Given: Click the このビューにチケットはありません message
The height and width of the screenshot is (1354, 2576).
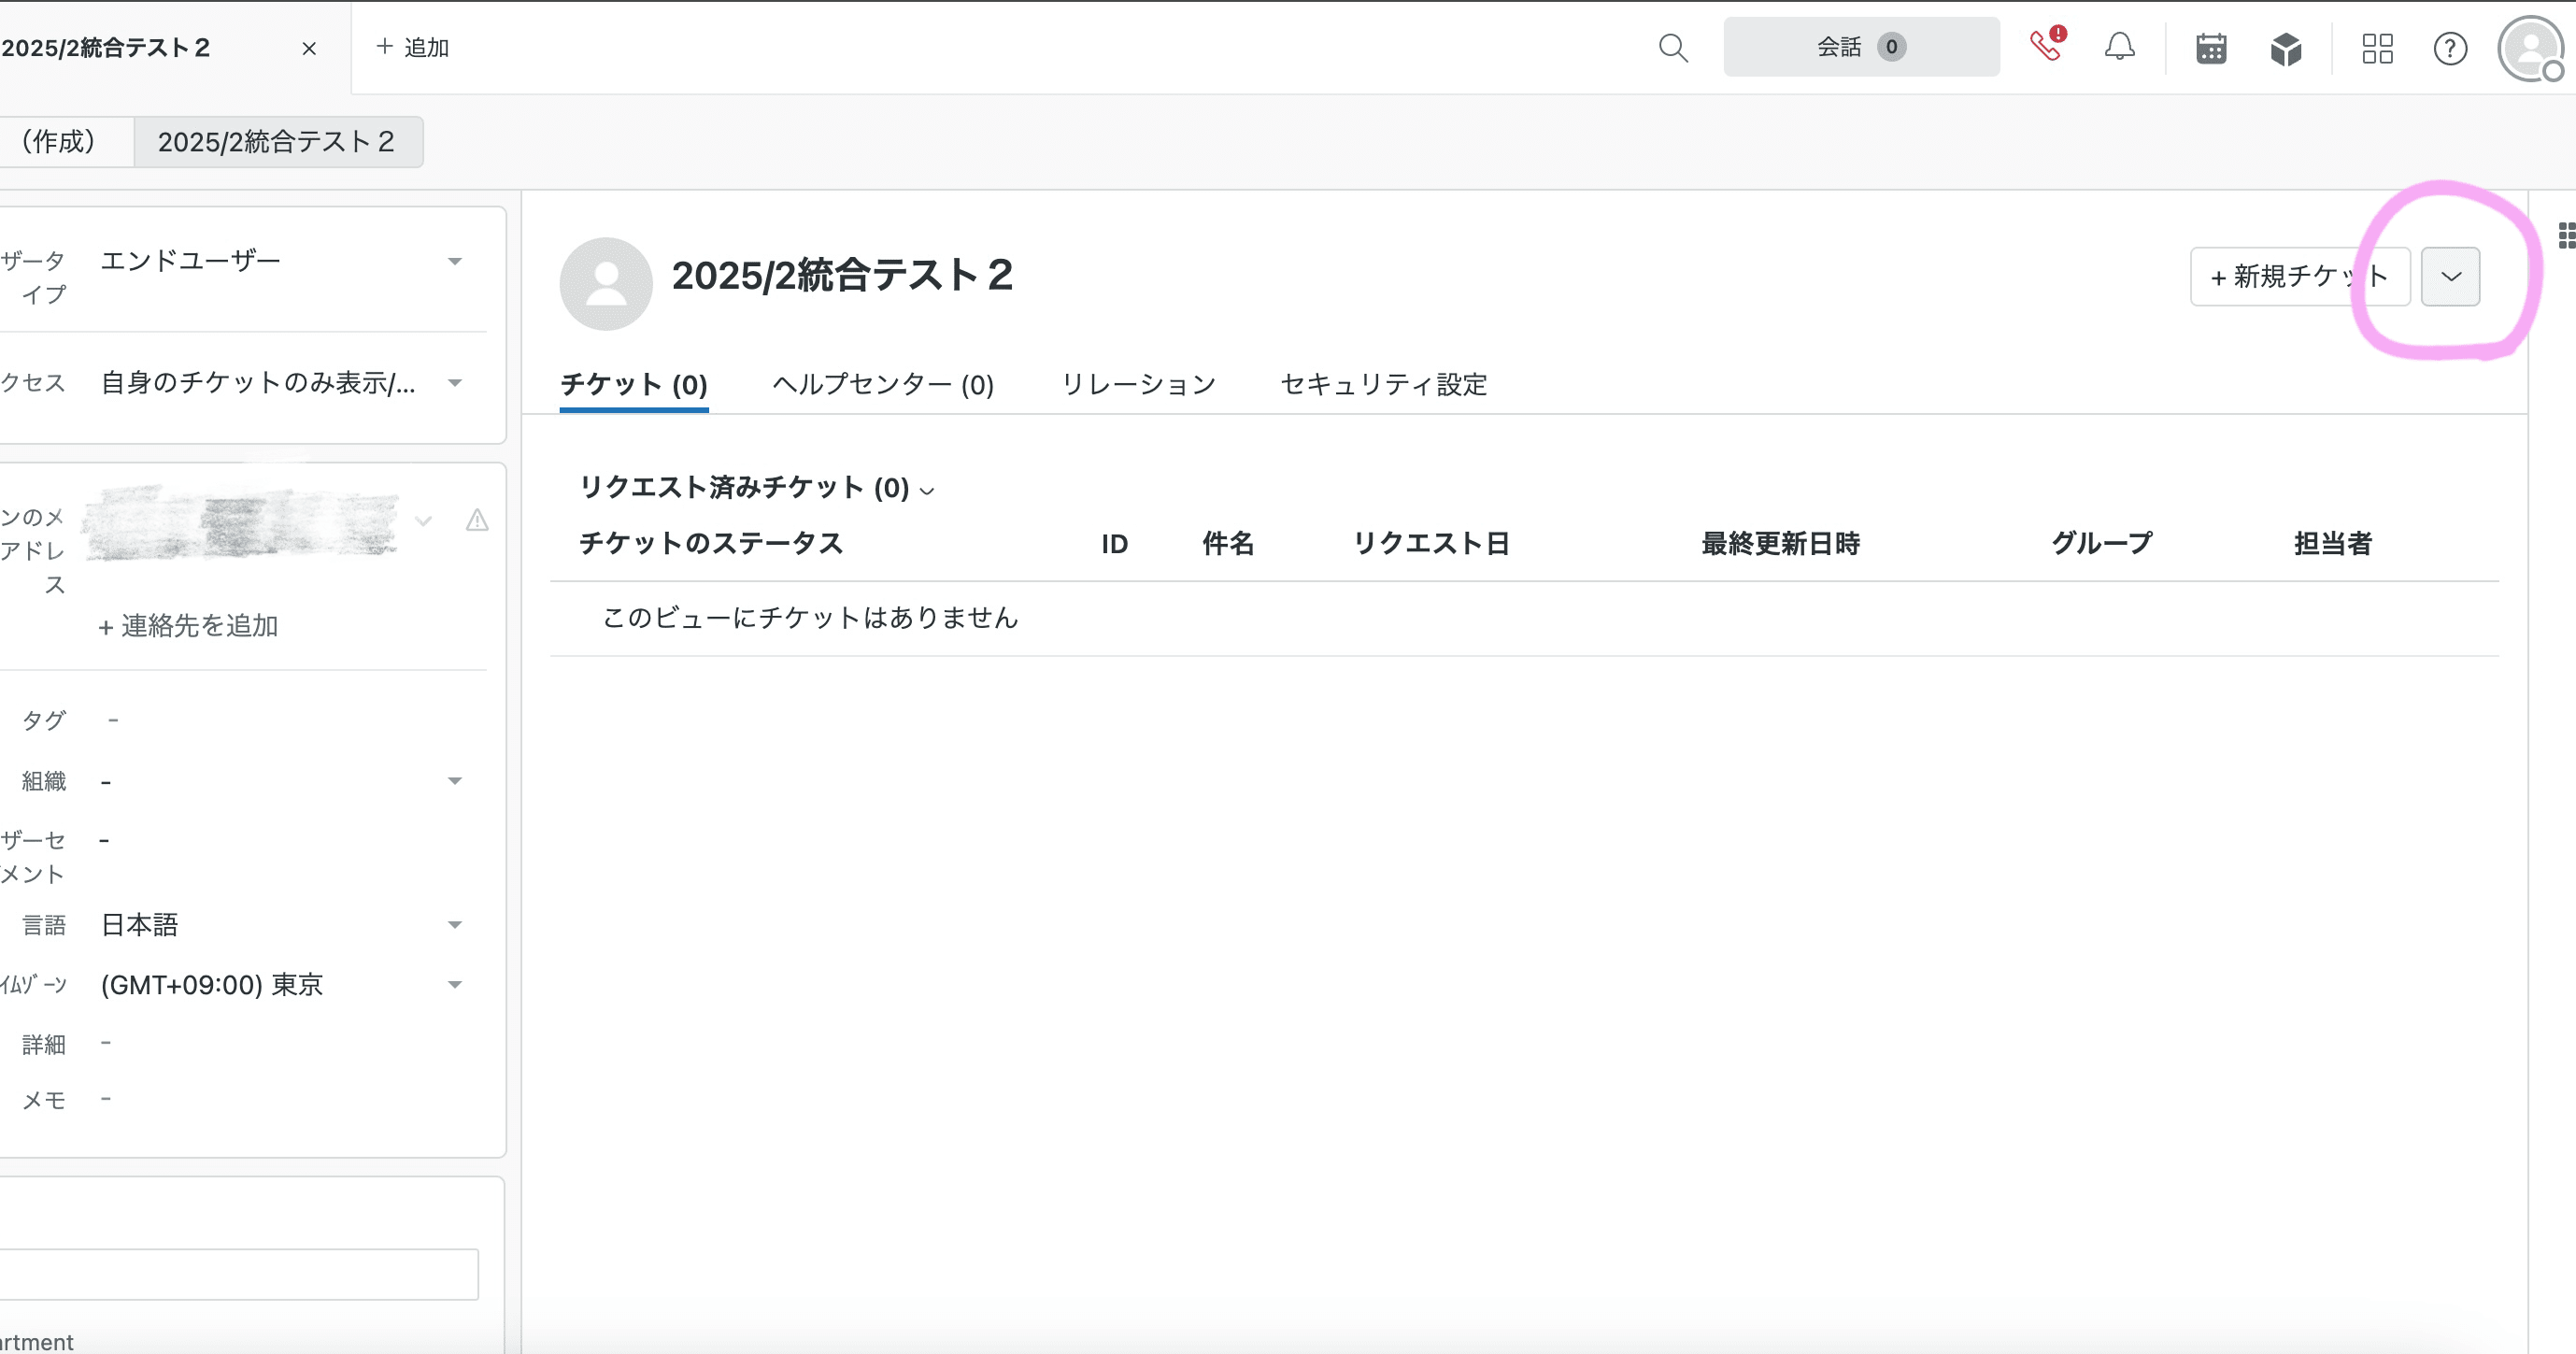Looking at the screenshot, I should [x=810, y=618].
